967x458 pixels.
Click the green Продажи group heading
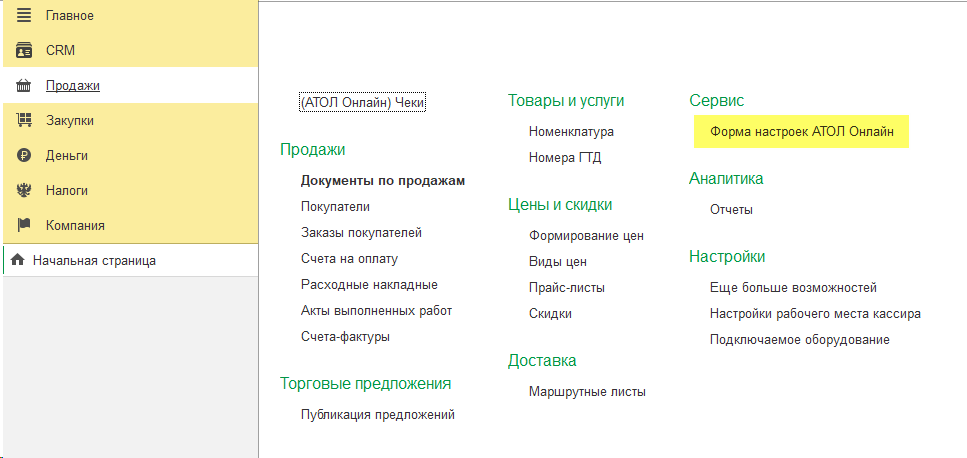[313, 149]
